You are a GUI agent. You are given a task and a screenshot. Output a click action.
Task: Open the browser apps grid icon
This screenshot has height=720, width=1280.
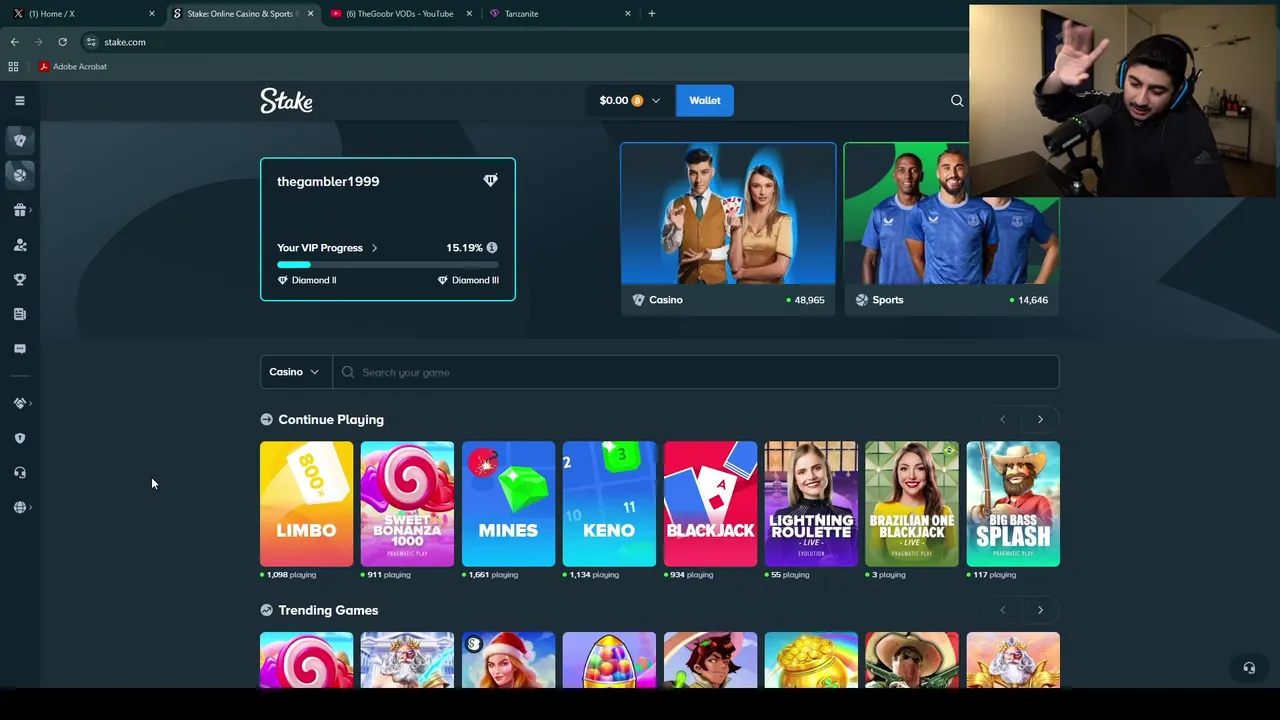point(13,67)
